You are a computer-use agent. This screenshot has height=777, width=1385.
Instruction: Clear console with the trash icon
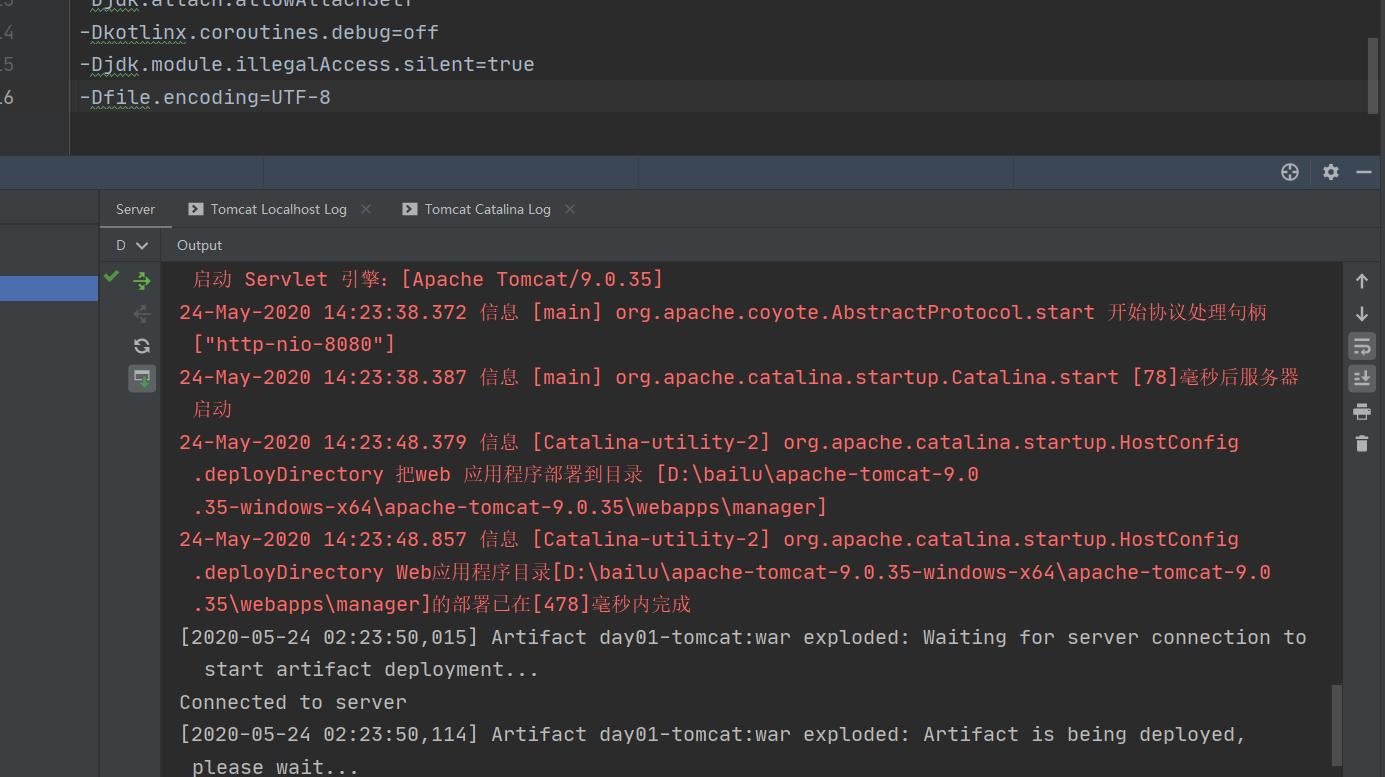point(1361,443)
